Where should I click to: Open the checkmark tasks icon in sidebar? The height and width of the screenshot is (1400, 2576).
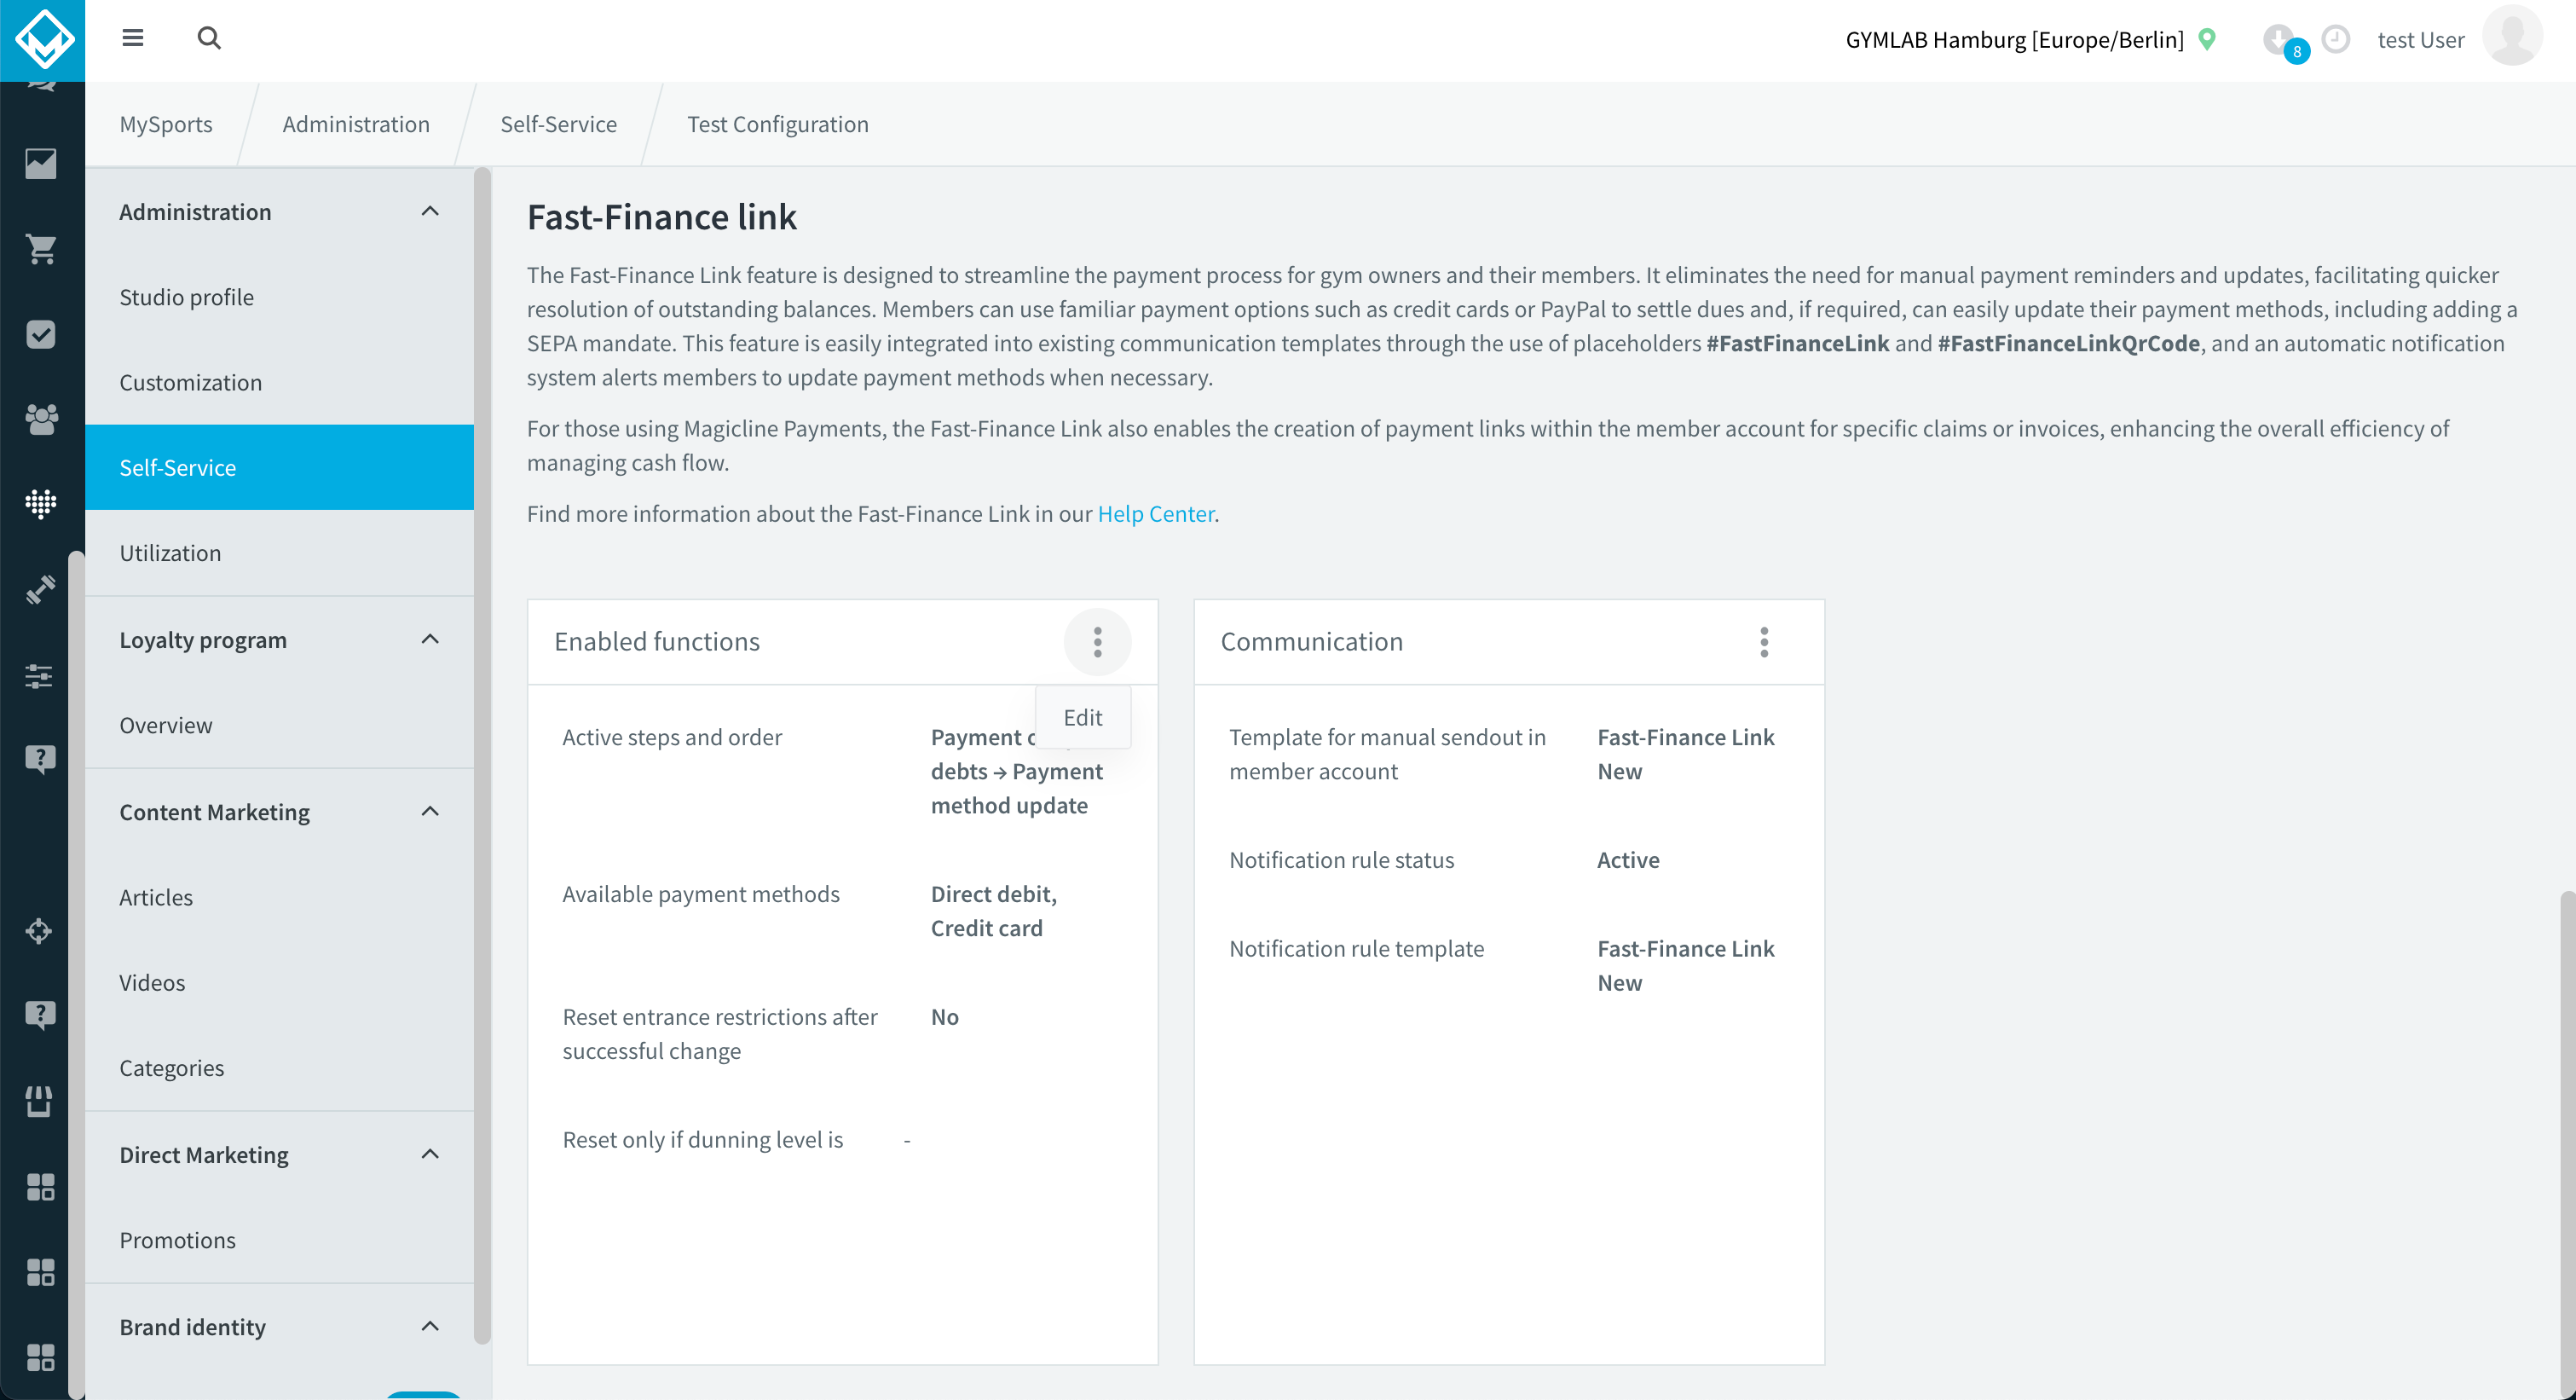click(x=41, y=334)
